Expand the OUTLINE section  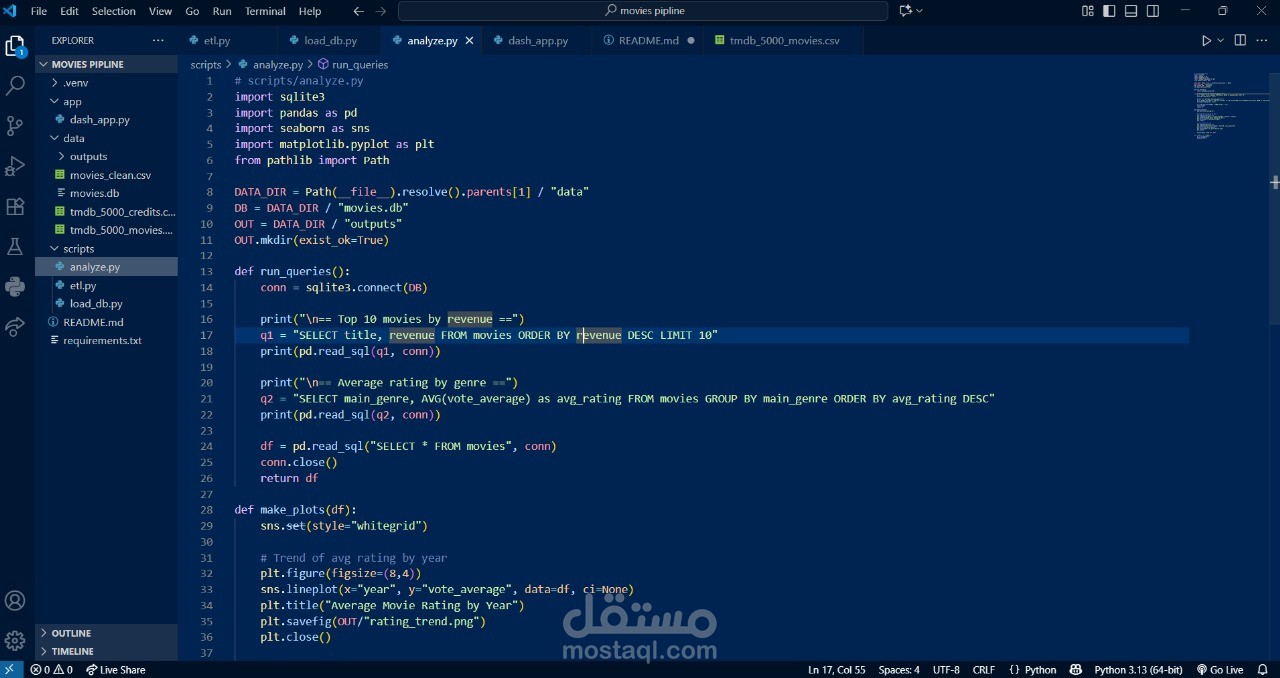click(x=106, y=633)
